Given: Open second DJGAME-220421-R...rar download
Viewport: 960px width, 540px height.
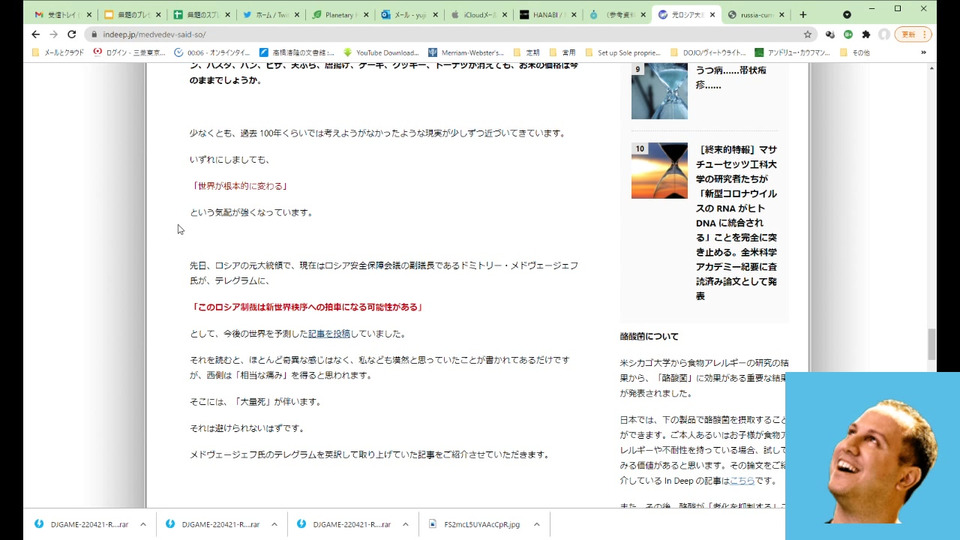Looking at the screenshot, I should (213, 524).
